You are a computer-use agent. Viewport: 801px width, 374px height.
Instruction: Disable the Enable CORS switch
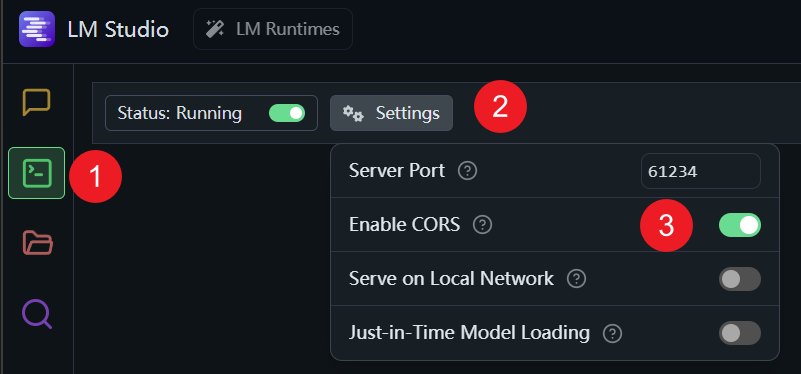coord(740,225)
